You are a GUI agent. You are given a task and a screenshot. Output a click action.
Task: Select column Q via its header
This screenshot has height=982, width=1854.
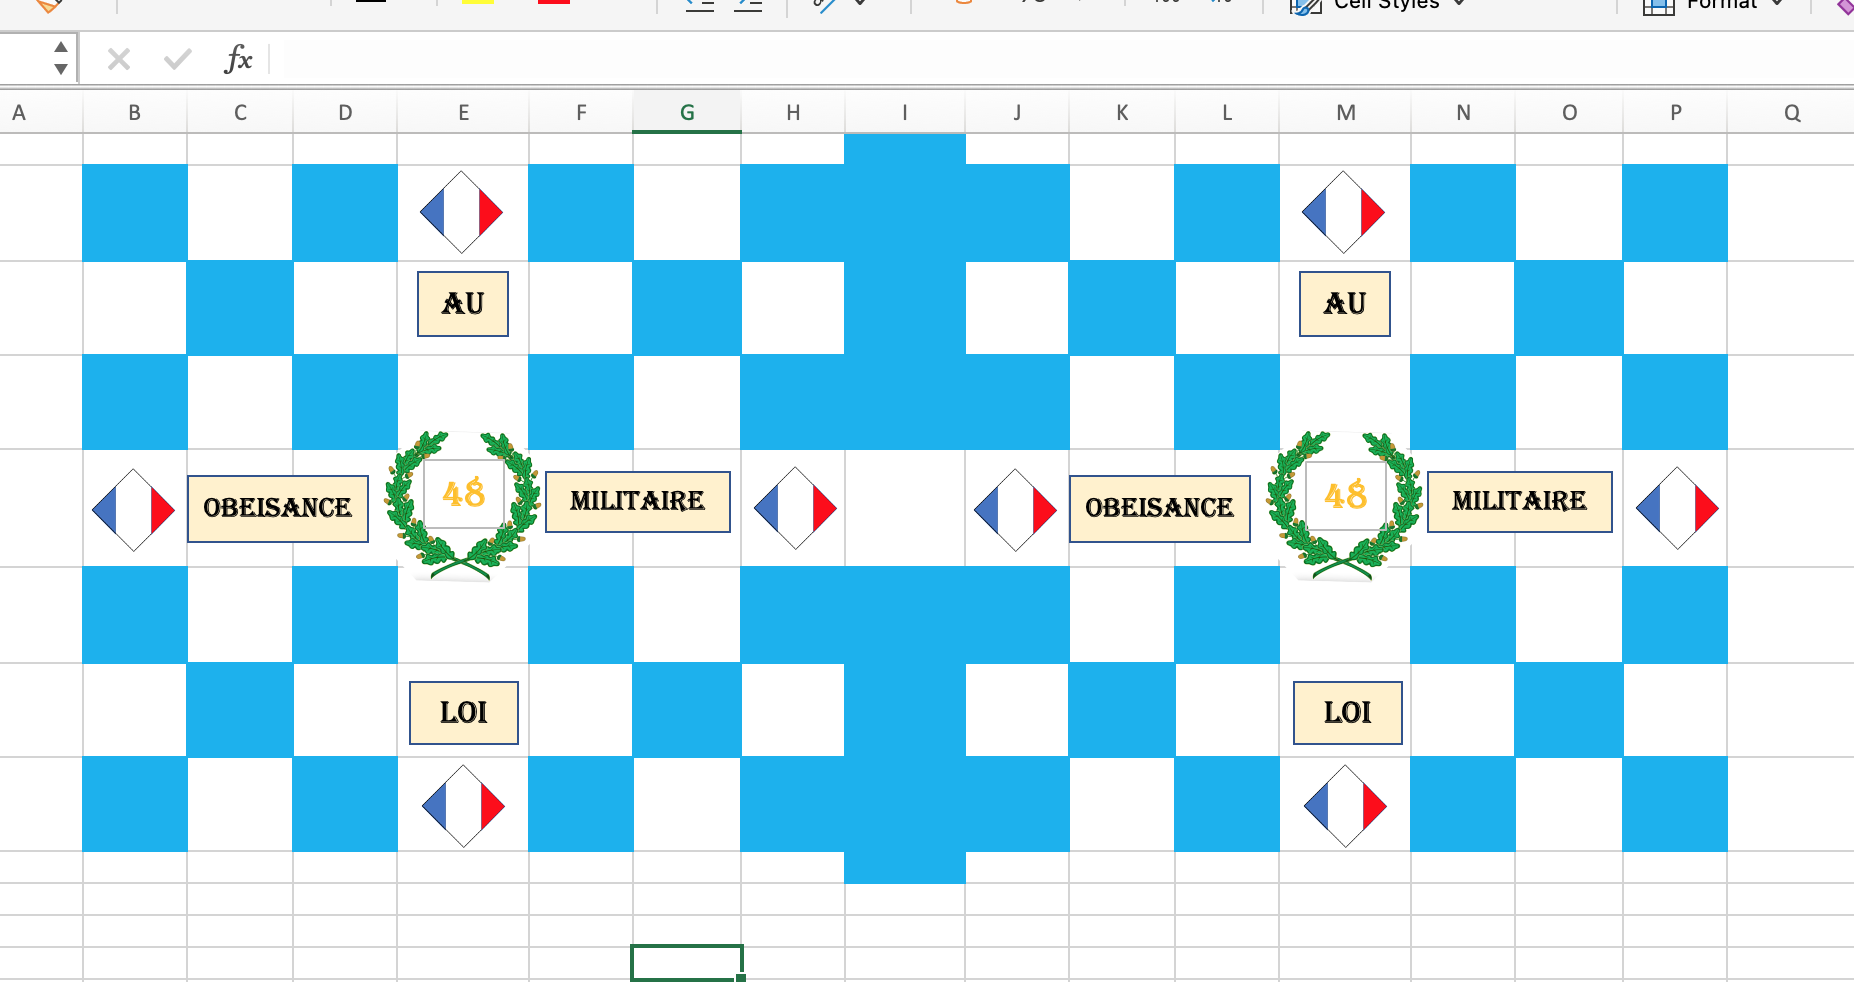(1791, 113)
